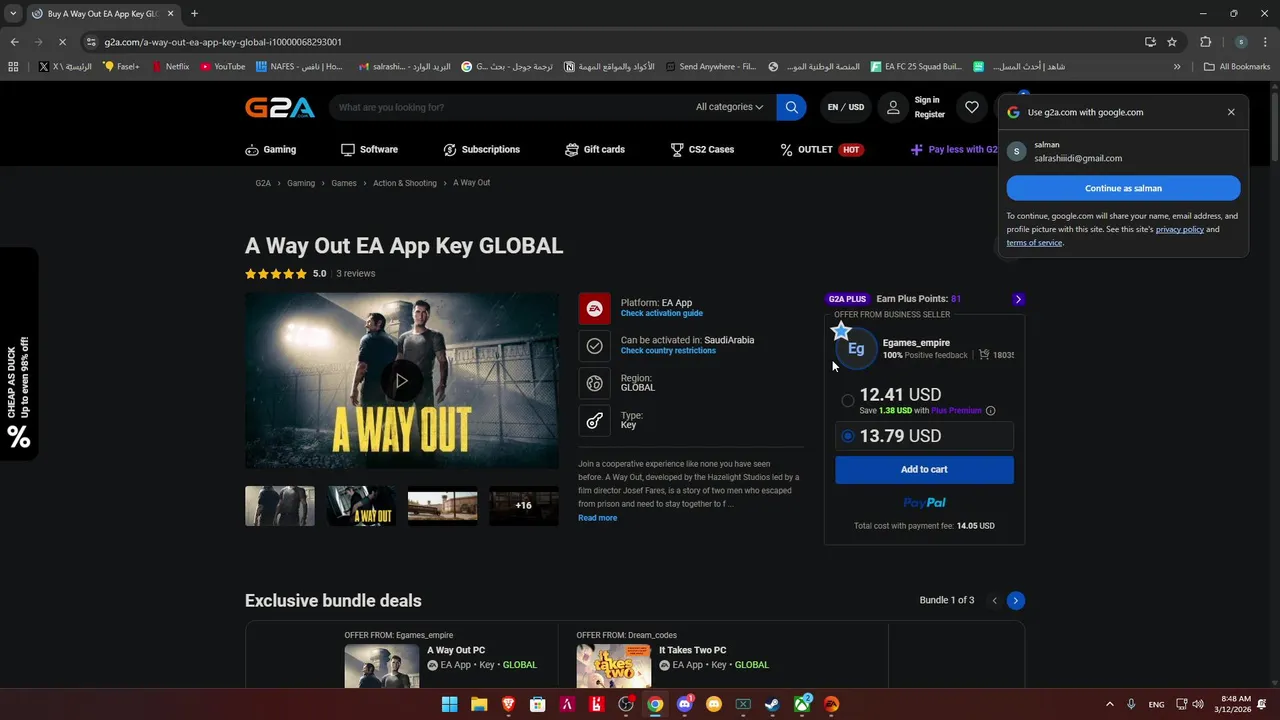Select first gallery thumbnail of two men

pos(280,506)
